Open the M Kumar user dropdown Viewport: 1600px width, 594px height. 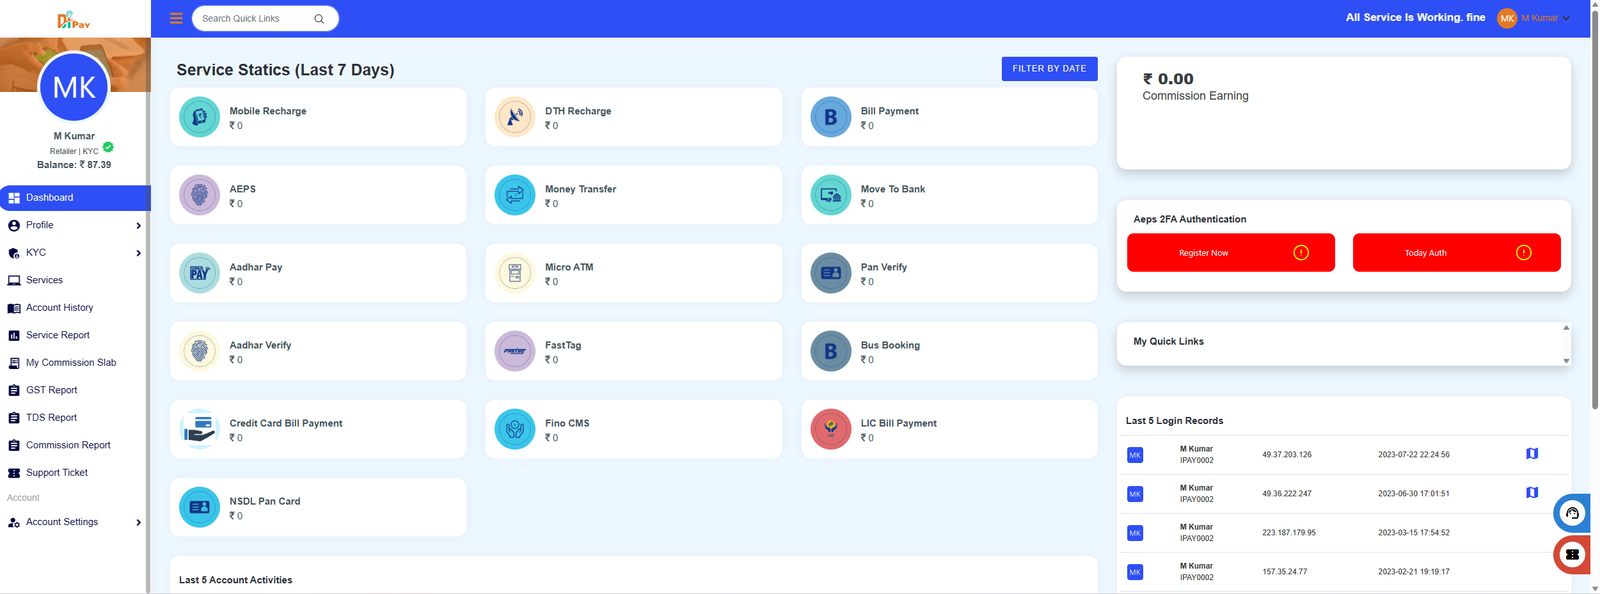[x=1534, y=18]
